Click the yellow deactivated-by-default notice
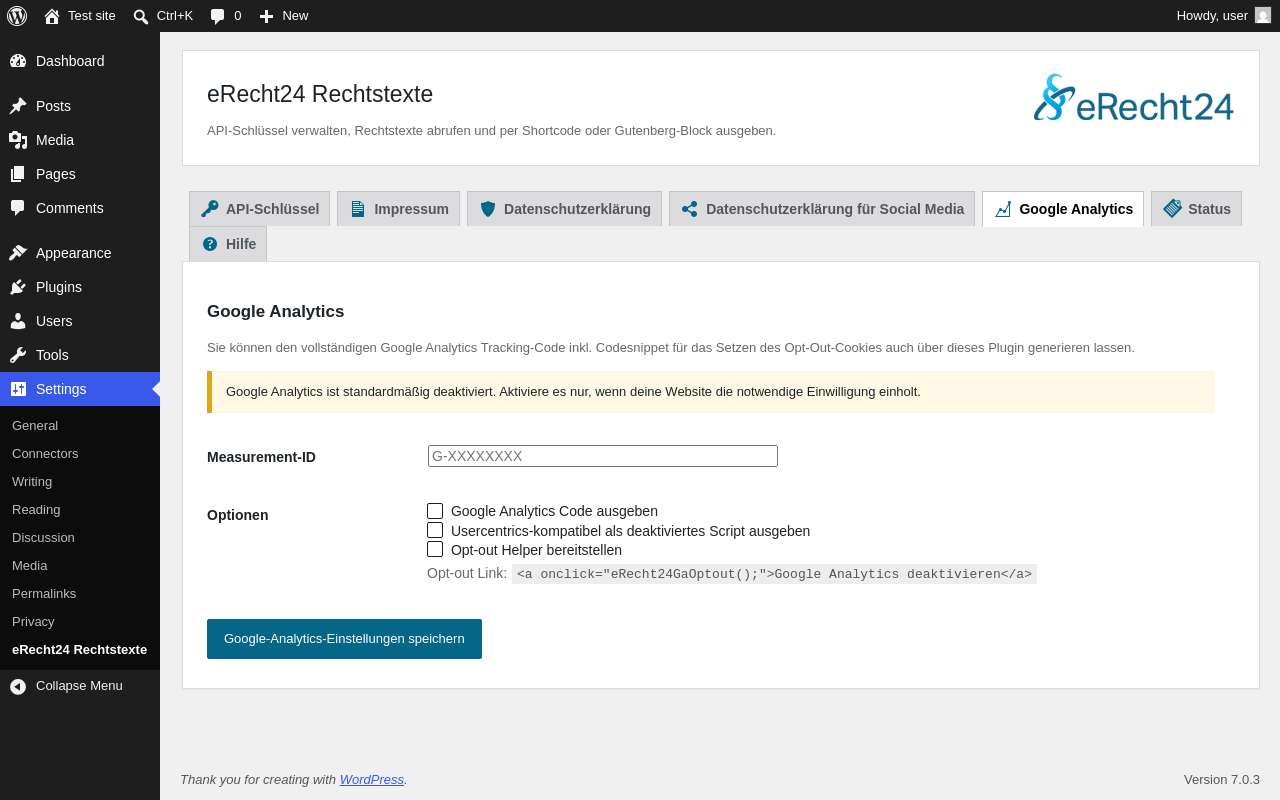Viewport: 1280px width, 800px height. [x=711, y=392]
